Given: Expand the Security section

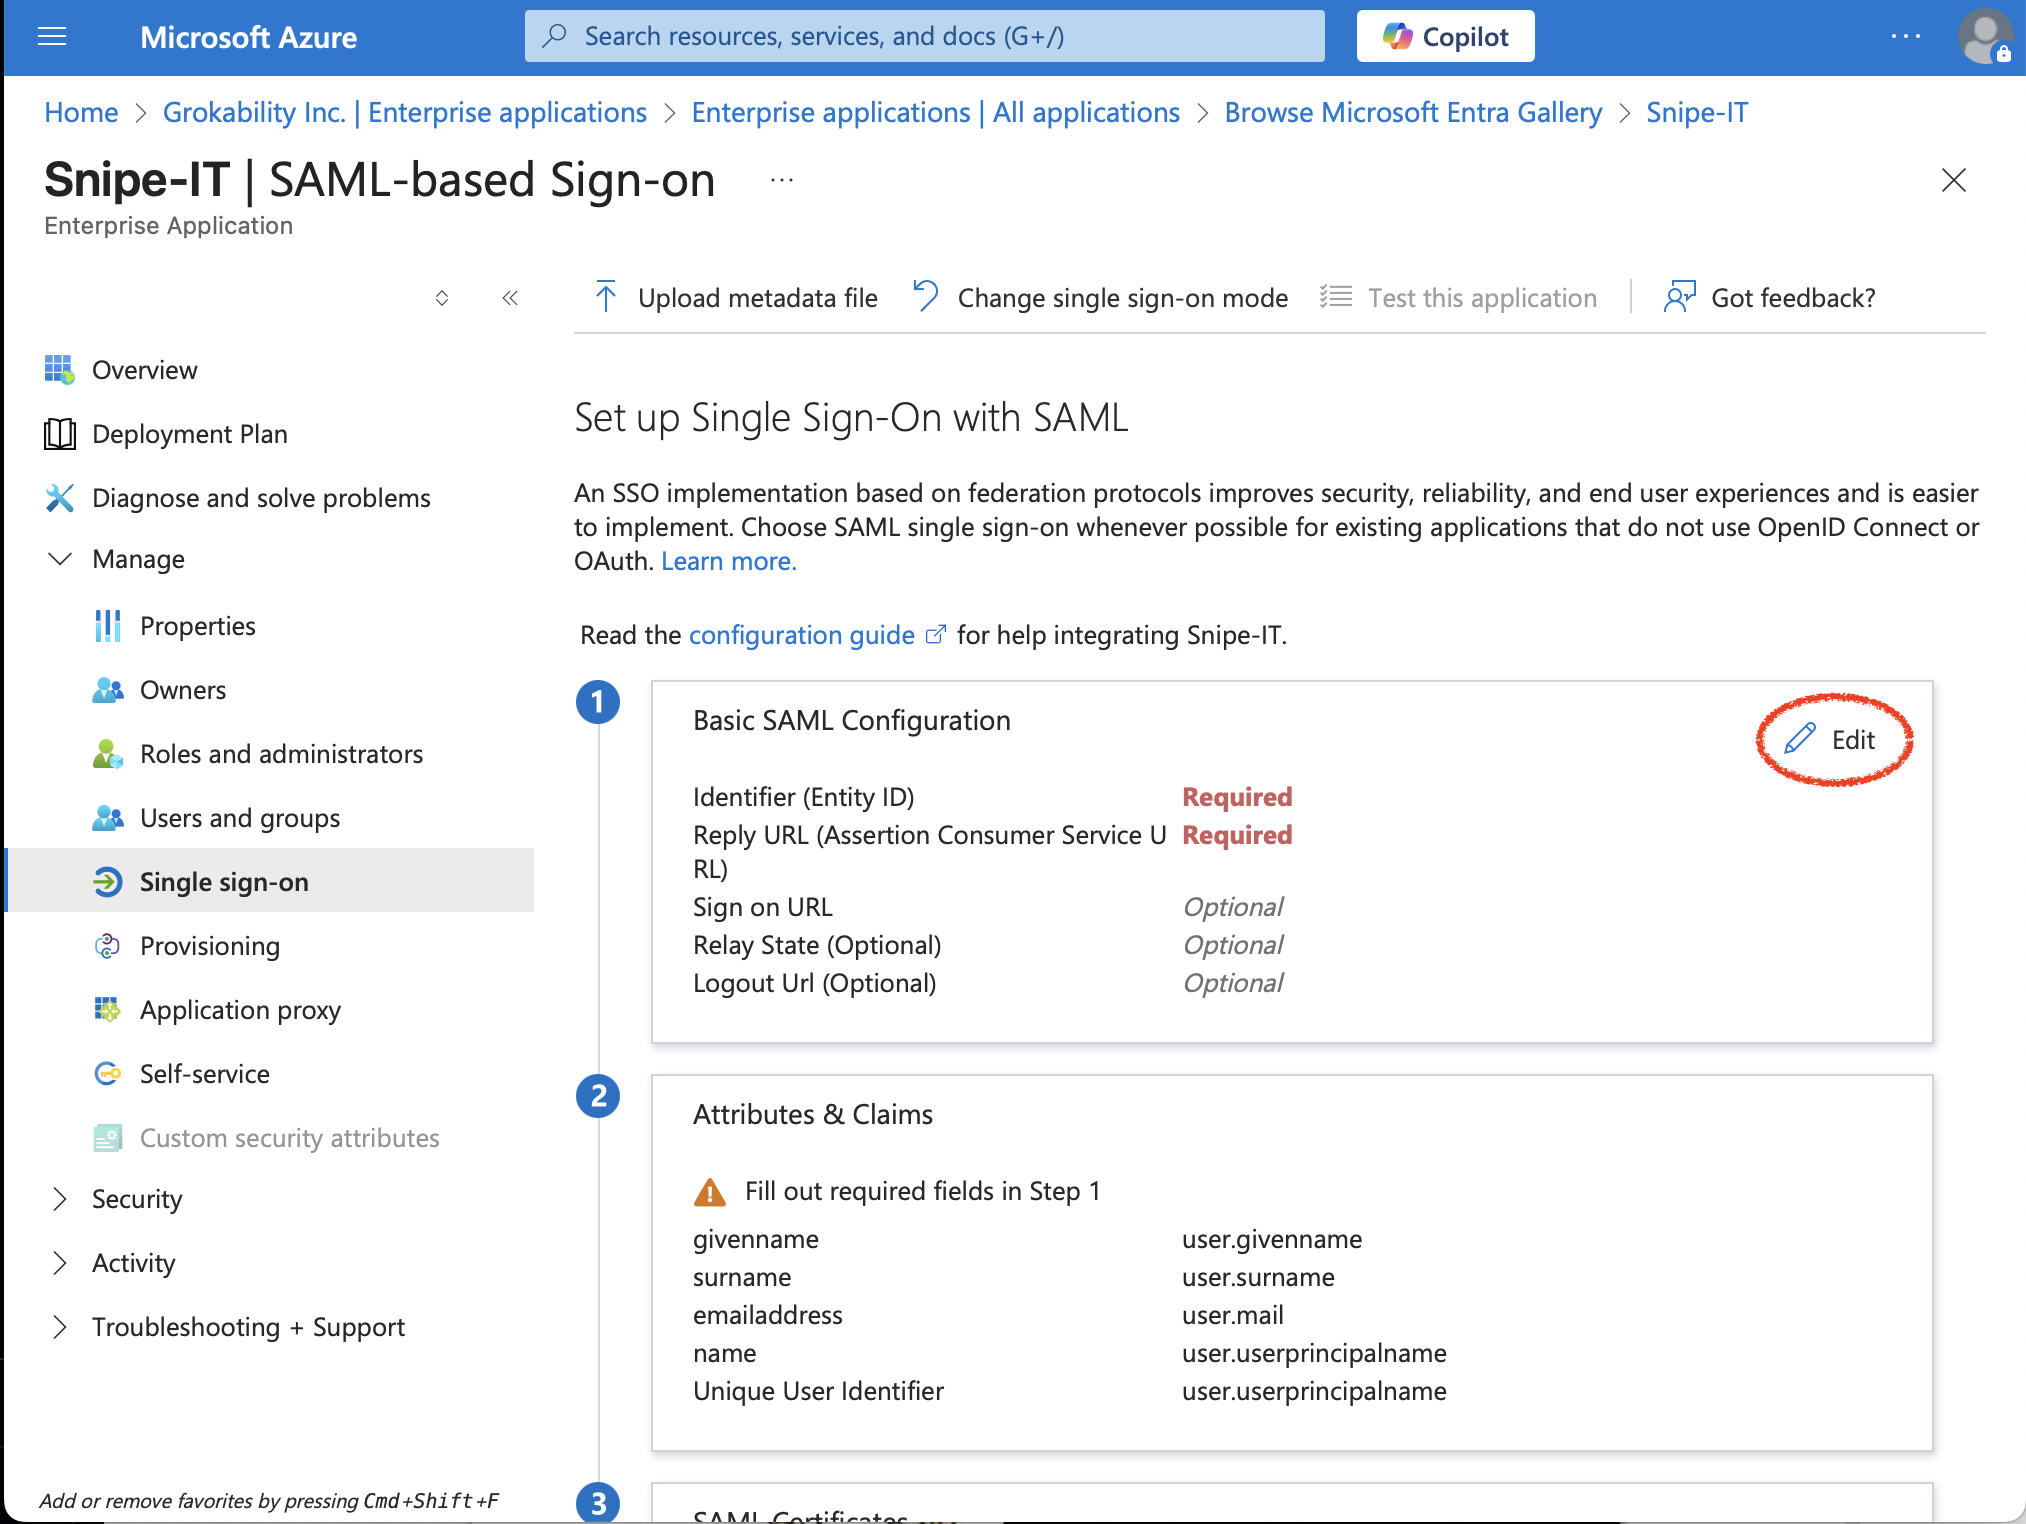Looking at the screenshot, I should [60, 1198].
